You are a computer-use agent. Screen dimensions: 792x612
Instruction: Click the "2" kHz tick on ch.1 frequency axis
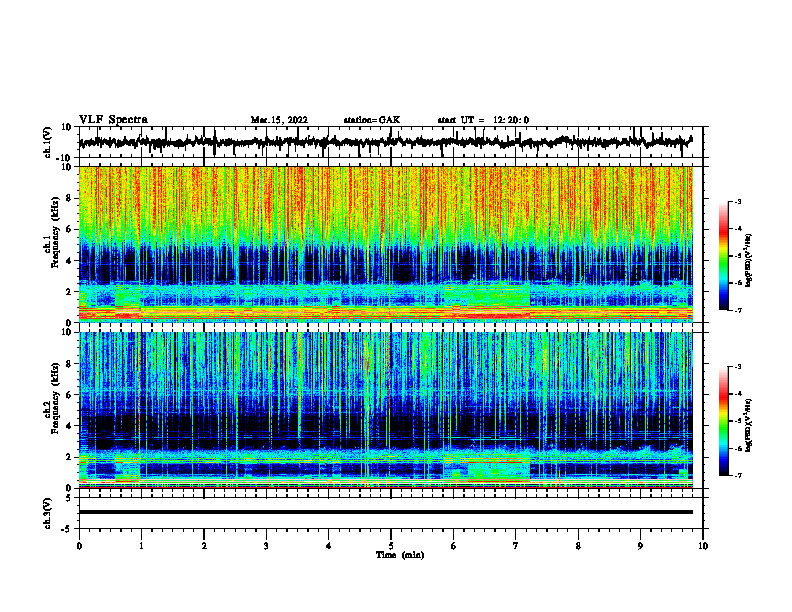69,292
